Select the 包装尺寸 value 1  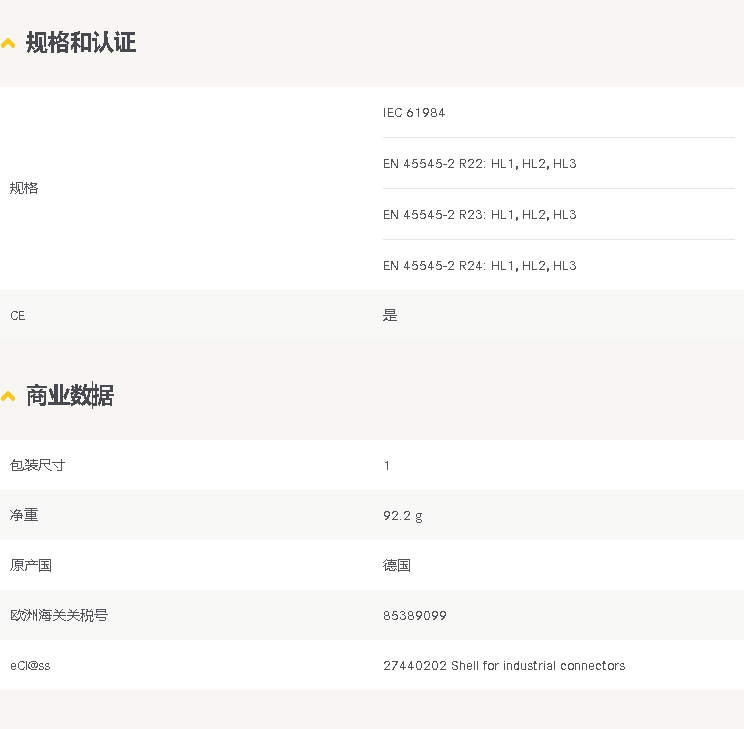pos(387,466)
